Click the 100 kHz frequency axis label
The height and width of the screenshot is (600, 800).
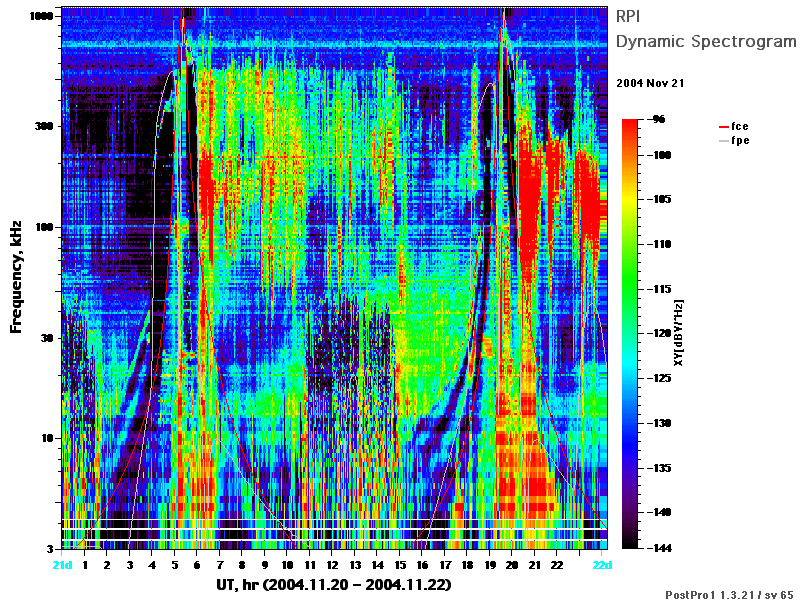(44, 227)
